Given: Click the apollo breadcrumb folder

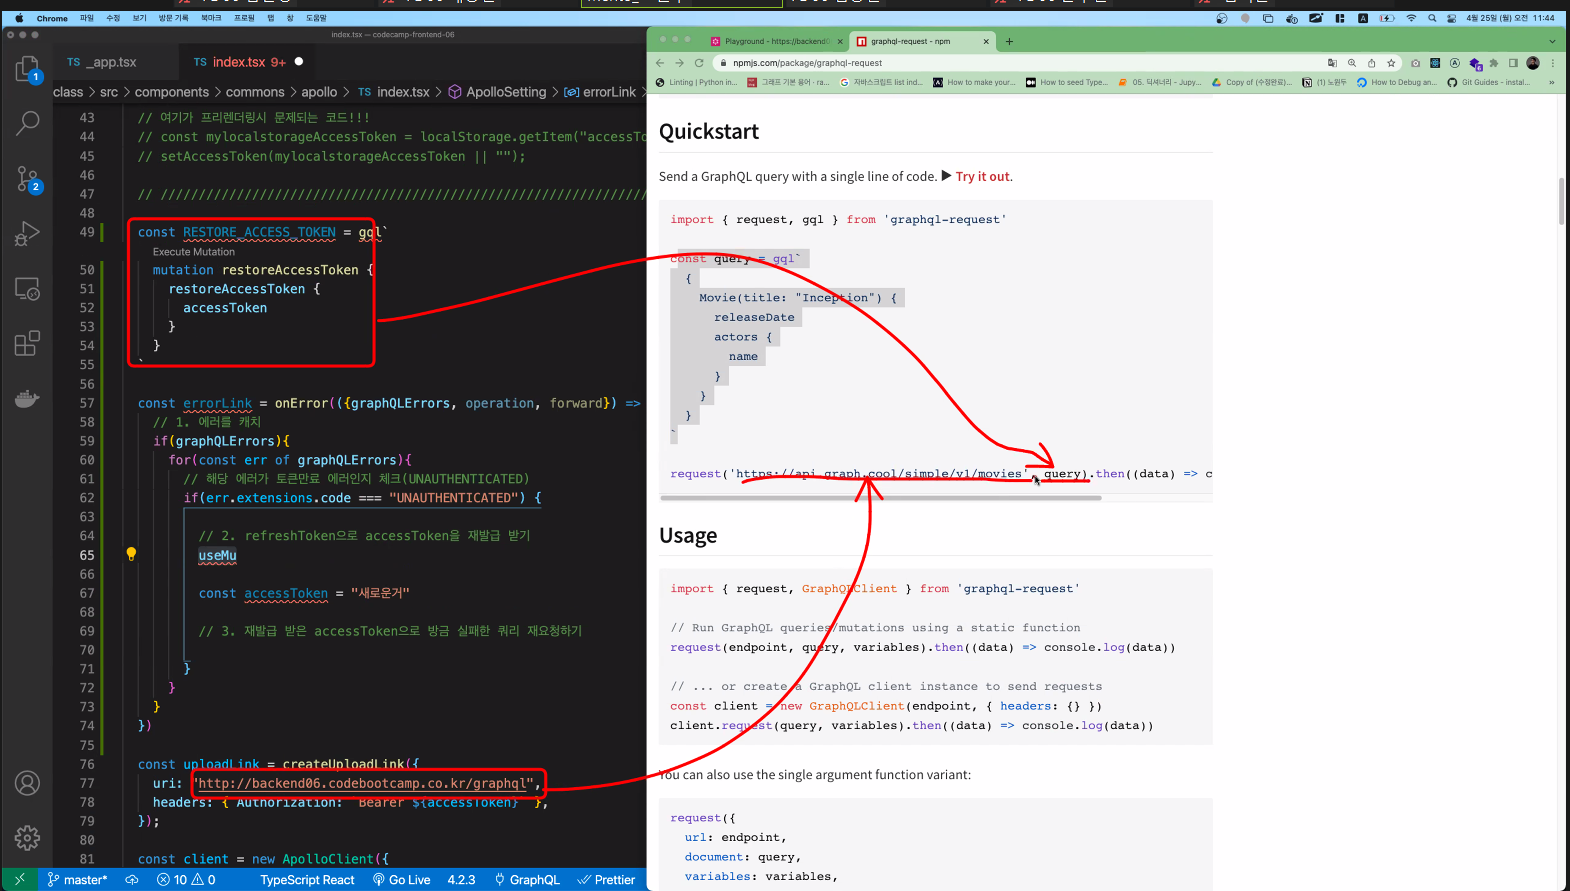Looking at the screenshot, I should 319,92.
